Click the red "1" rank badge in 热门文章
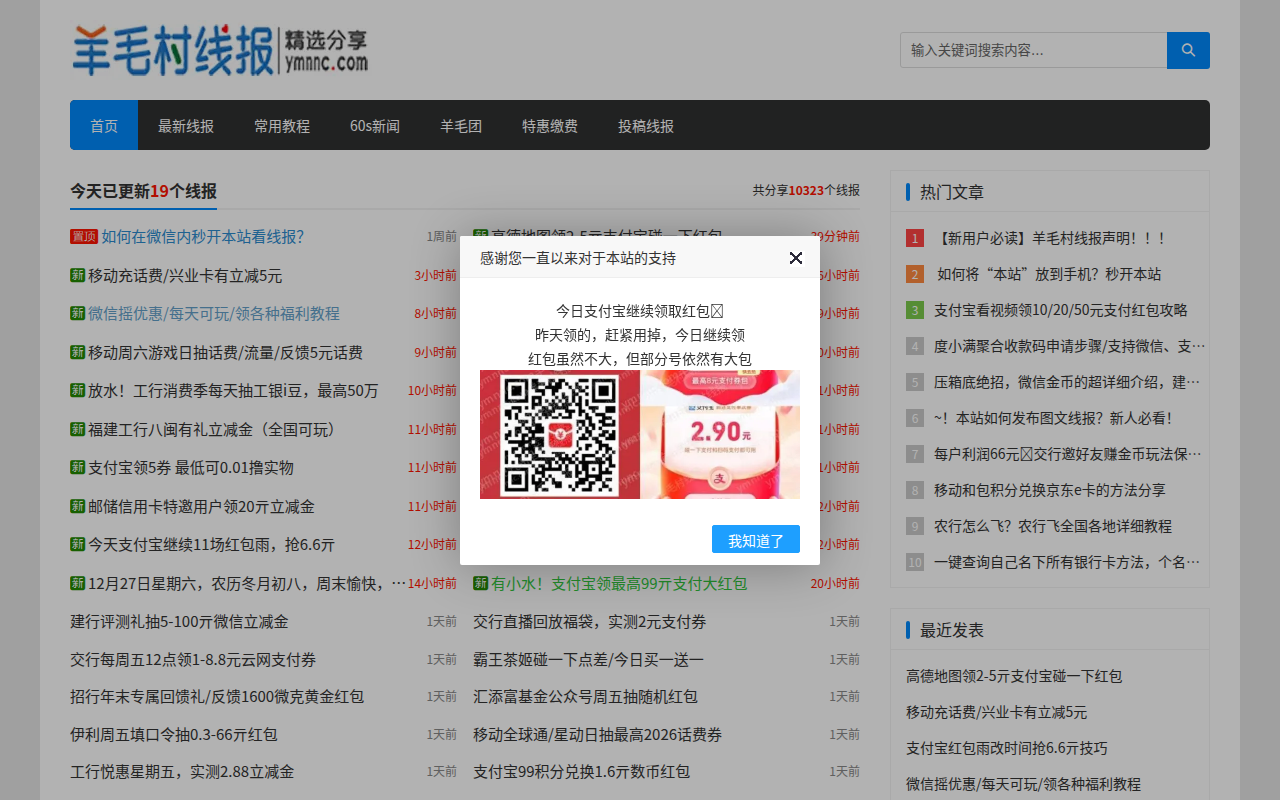1280x800 pixels. tap(914, 238)
